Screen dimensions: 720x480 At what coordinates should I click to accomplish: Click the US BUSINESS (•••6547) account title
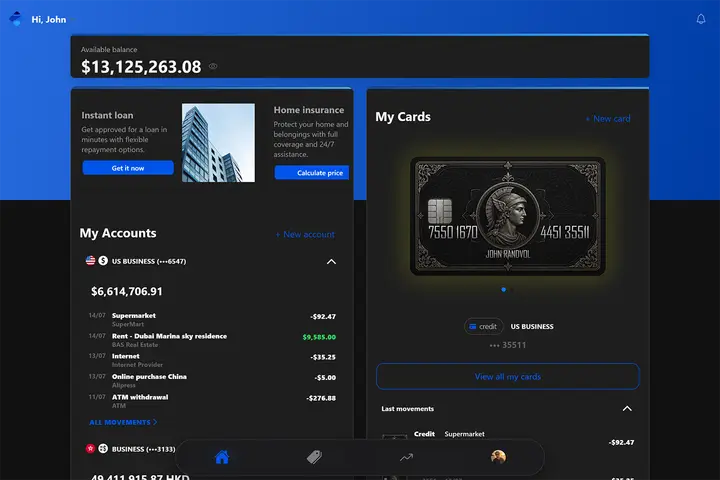pos(149,261)
